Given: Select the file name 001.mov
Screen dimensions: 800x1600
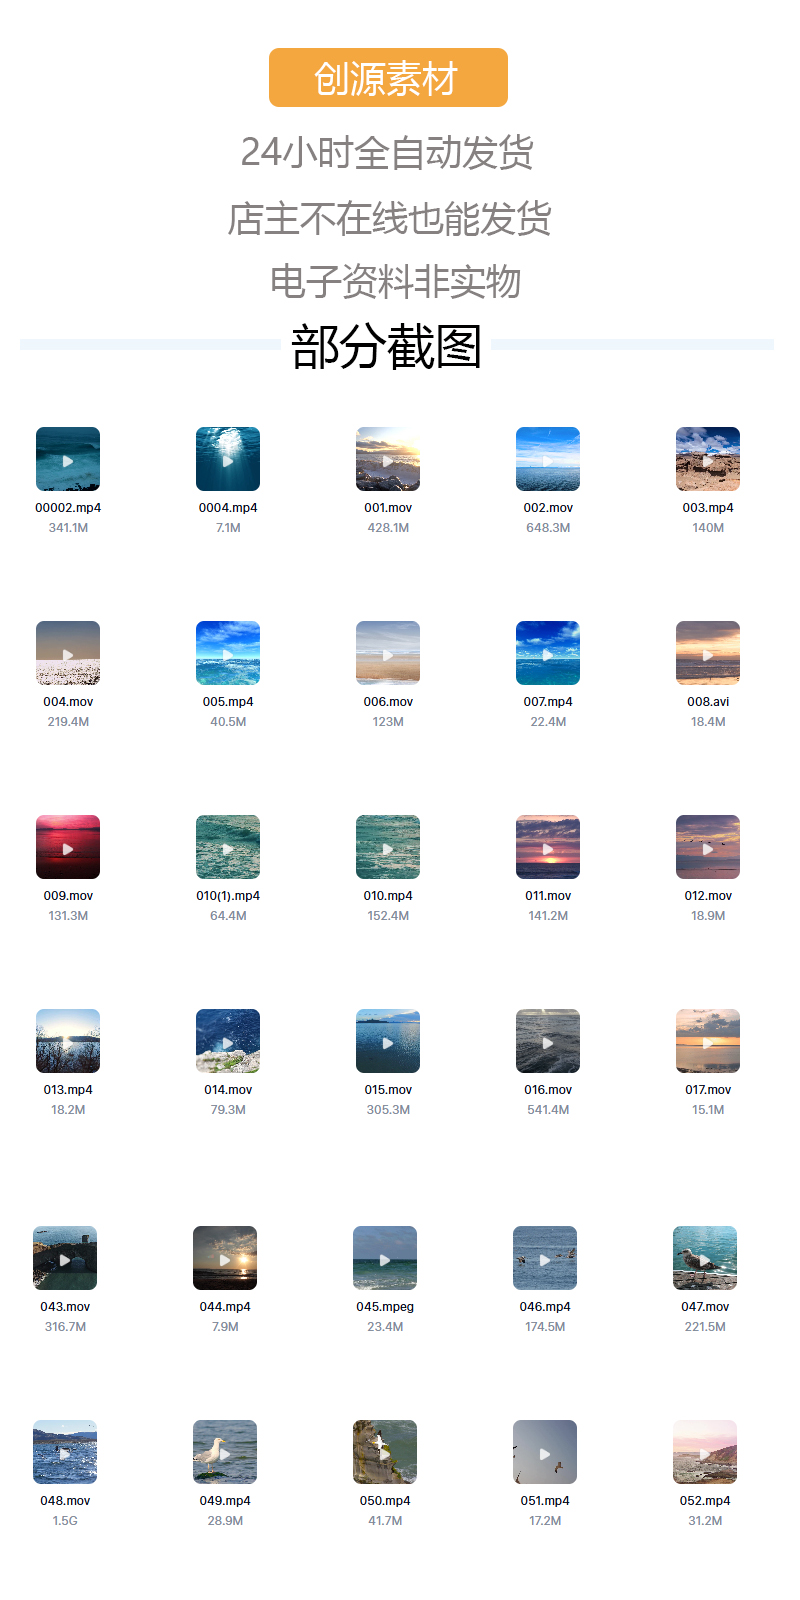Looking at the screenshot, I should pyautogui.click(x=388, y=508).
